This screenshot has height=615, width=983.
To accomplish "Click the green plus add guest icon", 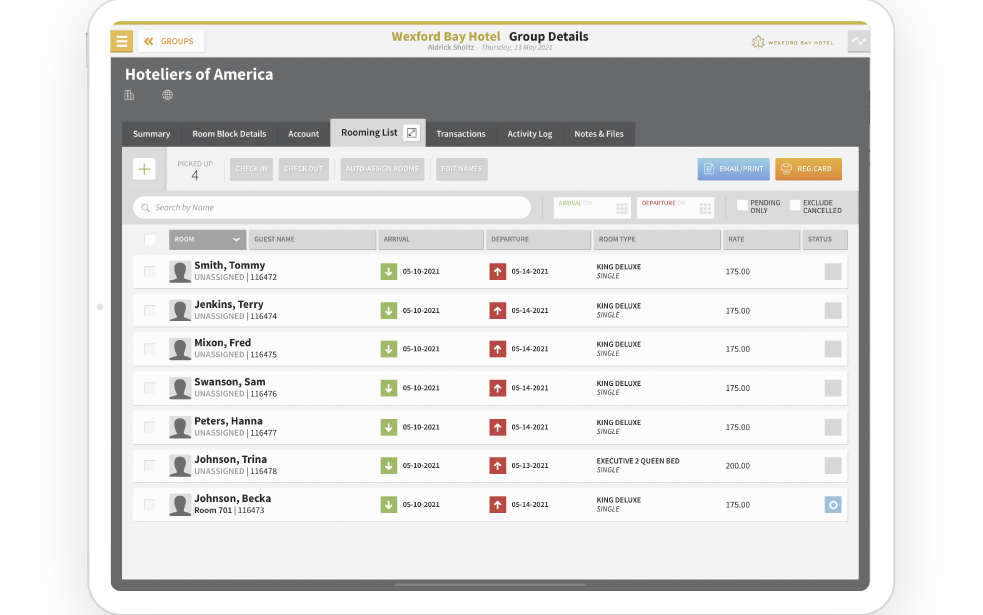I will [x=144, y=169].
